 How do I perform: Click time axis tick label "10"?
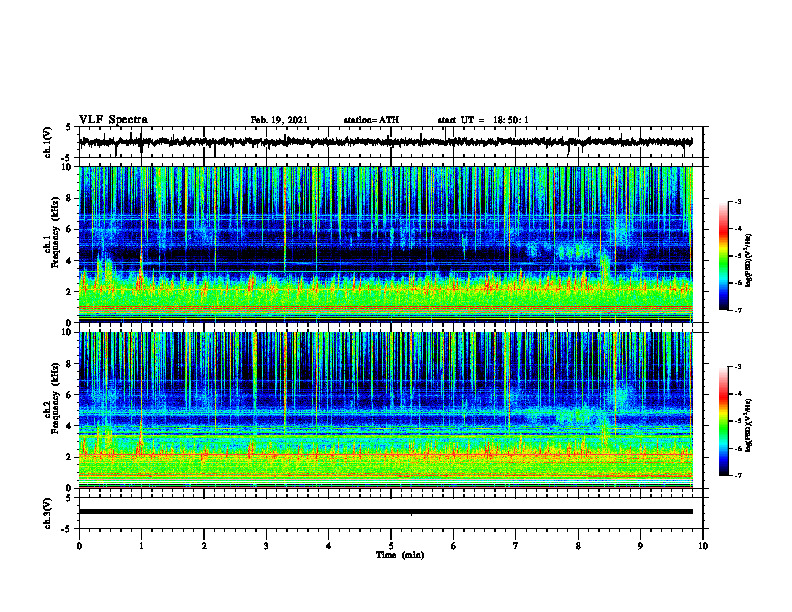click(x=703, y=546)
